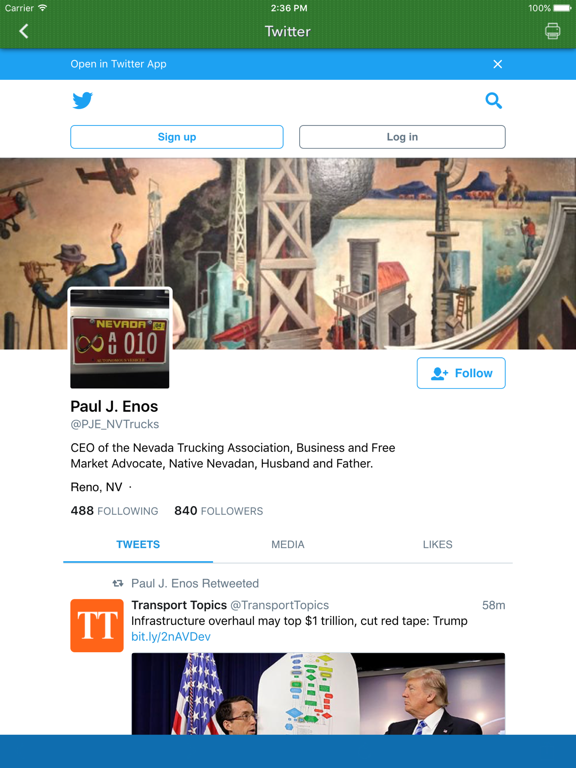Tap Open in Twitter App text
This screenshot has height=768, width=576.
119,64
